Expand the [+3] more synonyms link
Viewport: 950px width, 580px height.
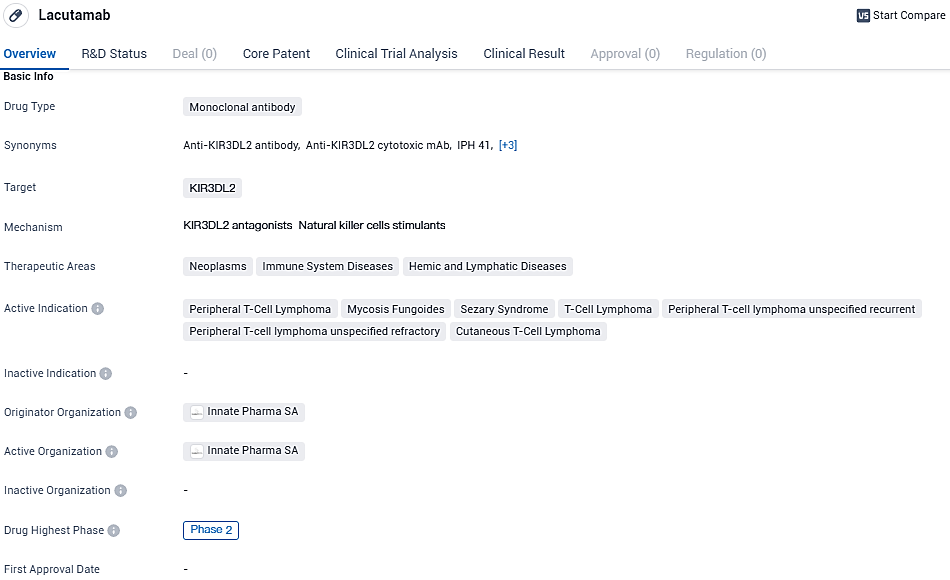coord(508,146)
